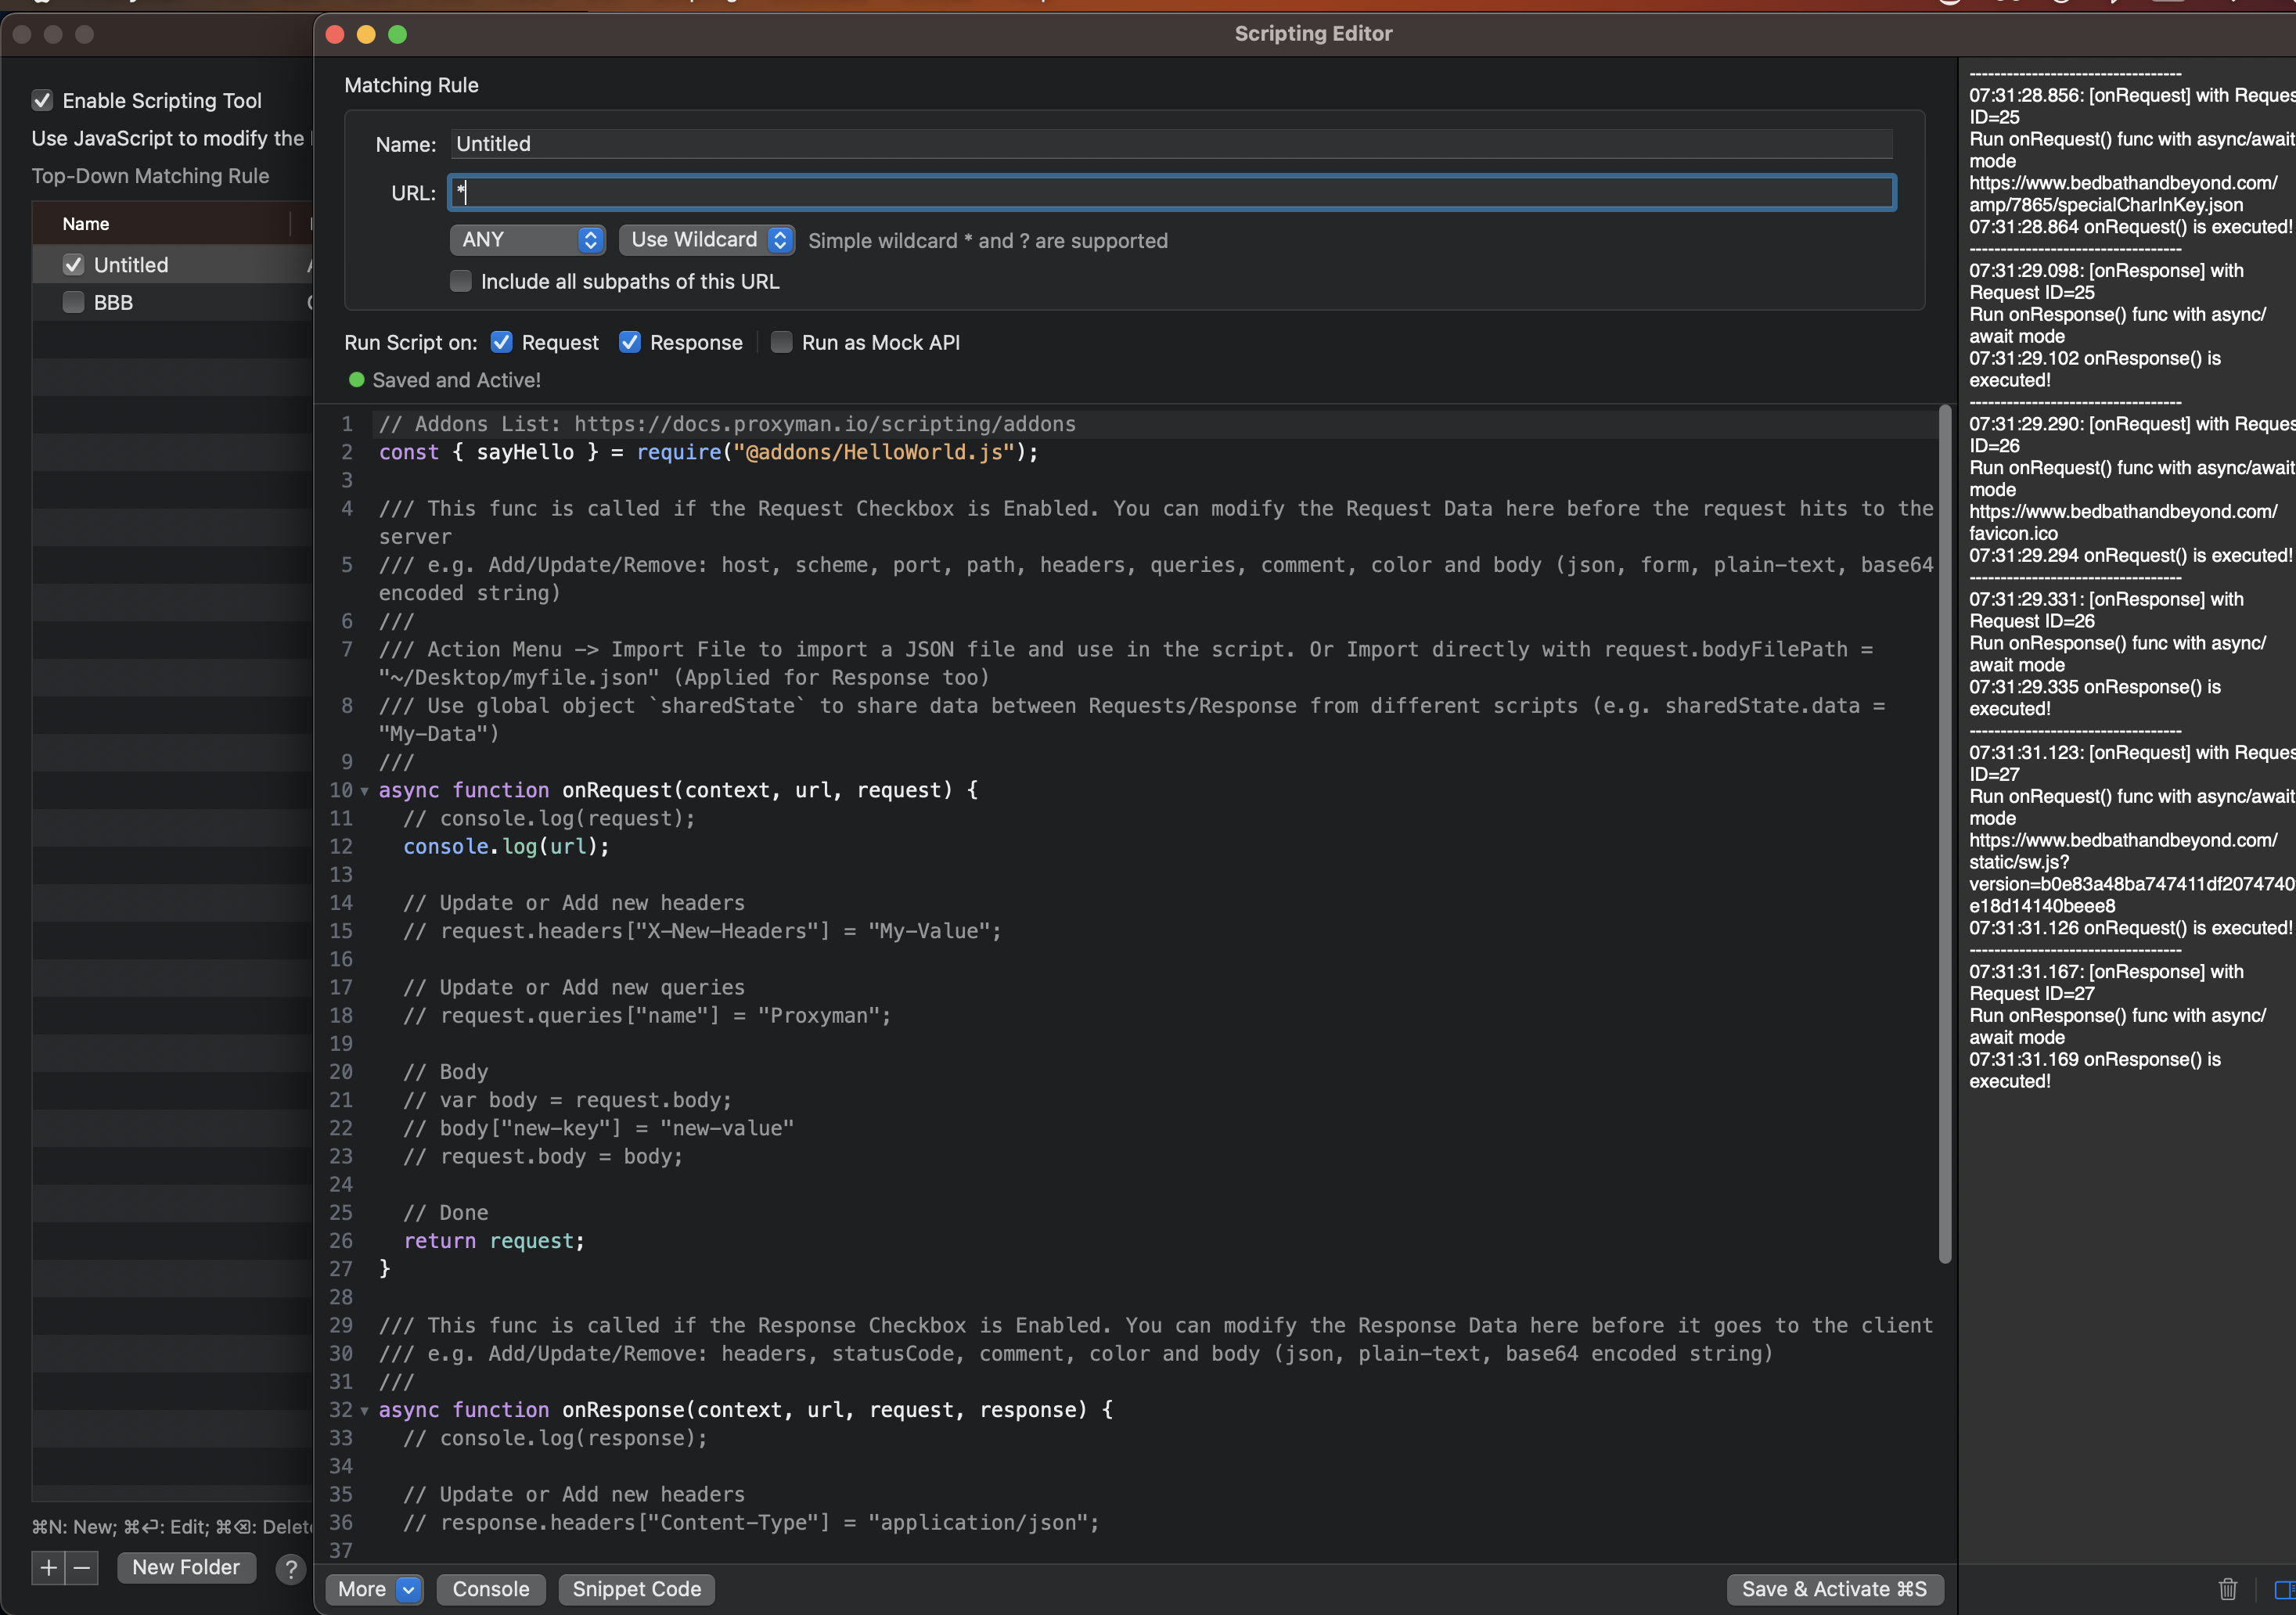This screenshot has width=2296, height=1615.
Task: Toggle Run as Mock API checkbox
Action: (781, 342)
